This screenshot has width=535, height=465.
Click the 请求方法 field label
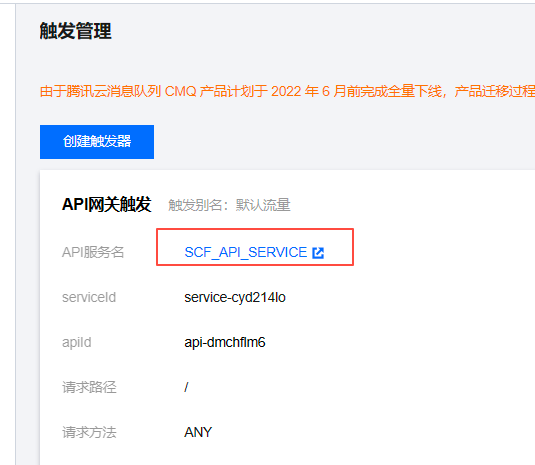(x=89, y=432)
